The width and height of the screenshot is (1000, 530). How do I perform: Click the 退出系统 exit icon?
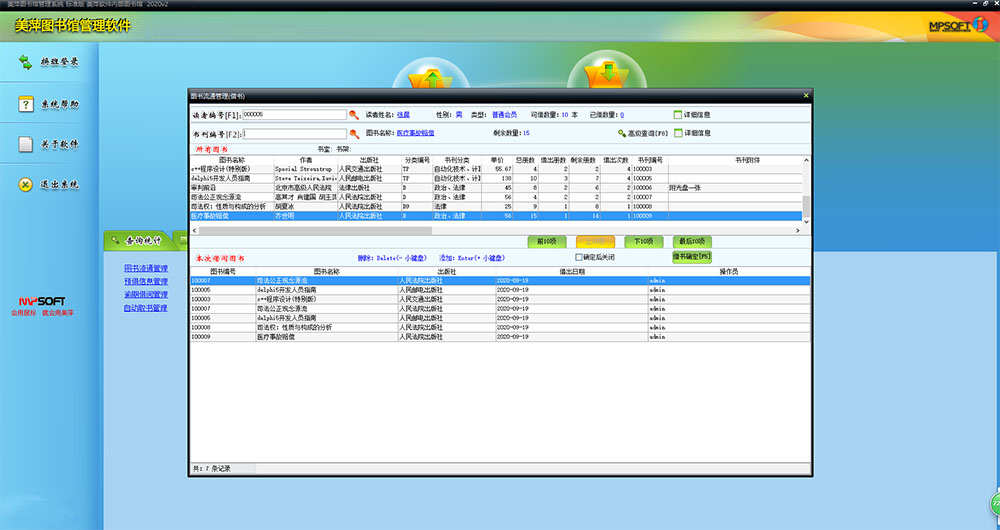(x=25, y=184)
